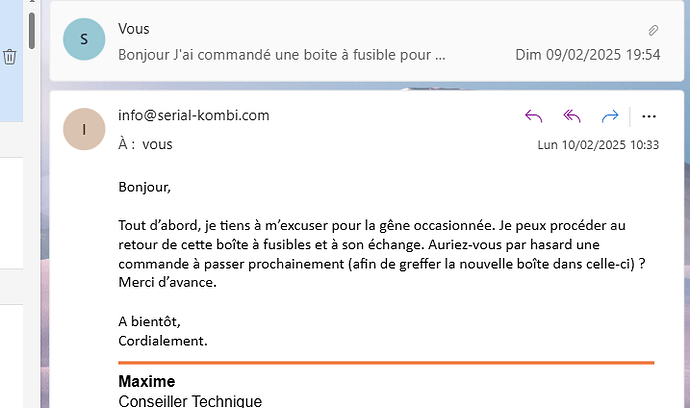Viewport: 690px width, 408px height.
Task: Click the paragraph starting 'Tout d'abord'
Action: [382, 254]
